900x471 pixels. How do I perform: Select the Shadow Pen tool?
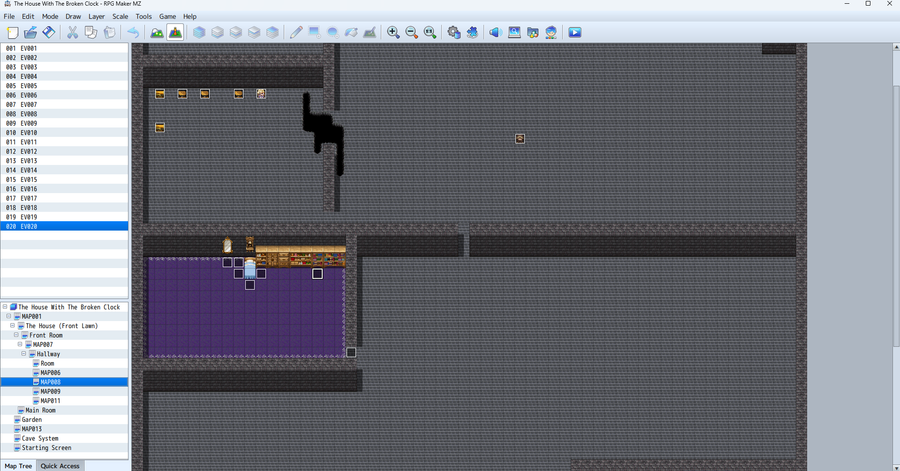pos(369,33)
